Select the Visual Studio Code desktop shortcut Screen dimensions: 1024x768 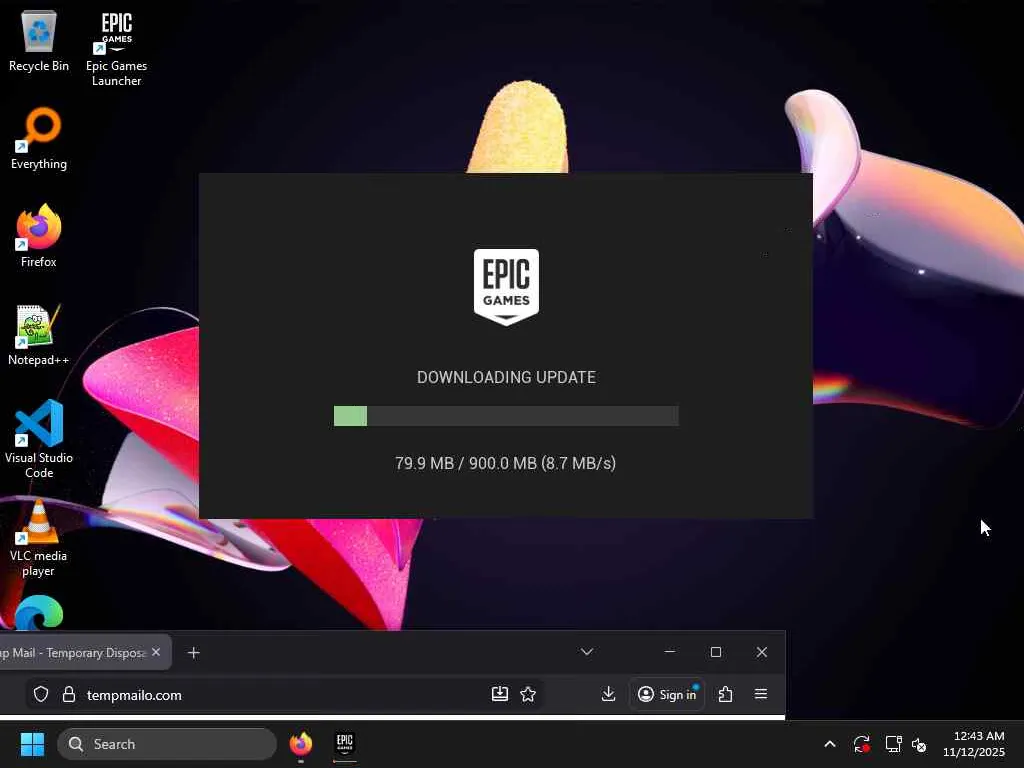tap(39, 439)
